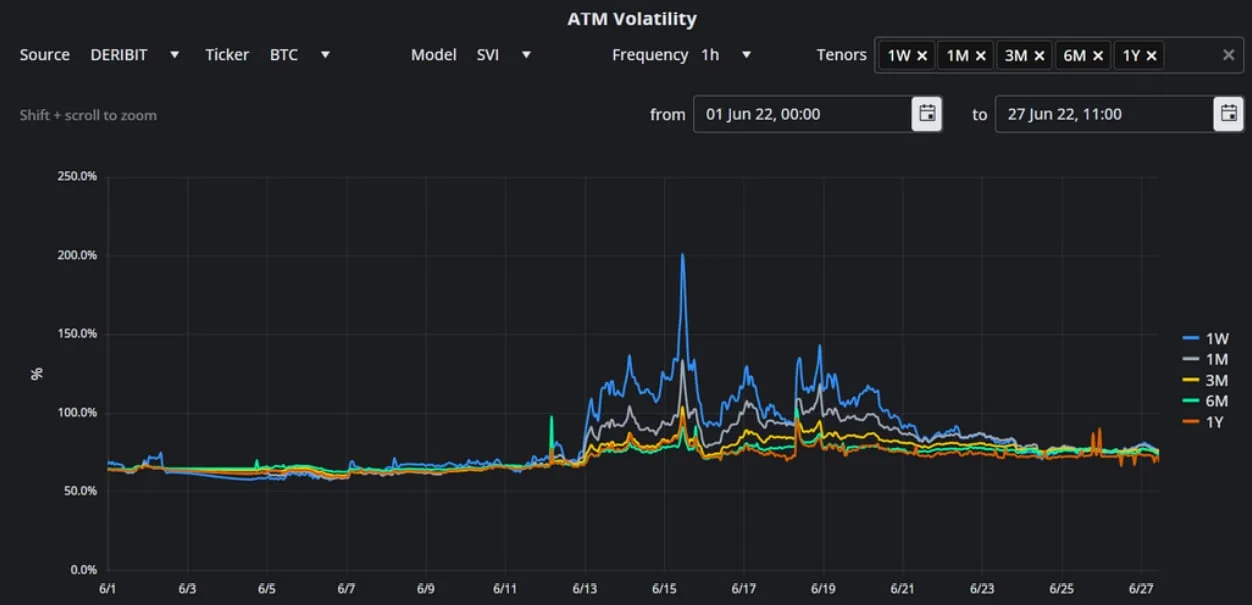Click the 150.0% y-axis label
Viewport: 1252px width, 605px height.
[77, 334]
